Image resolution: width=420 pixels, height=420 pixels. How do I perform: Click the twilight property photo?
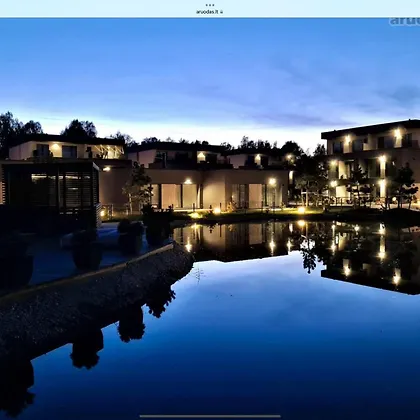[x=210, y=219]
